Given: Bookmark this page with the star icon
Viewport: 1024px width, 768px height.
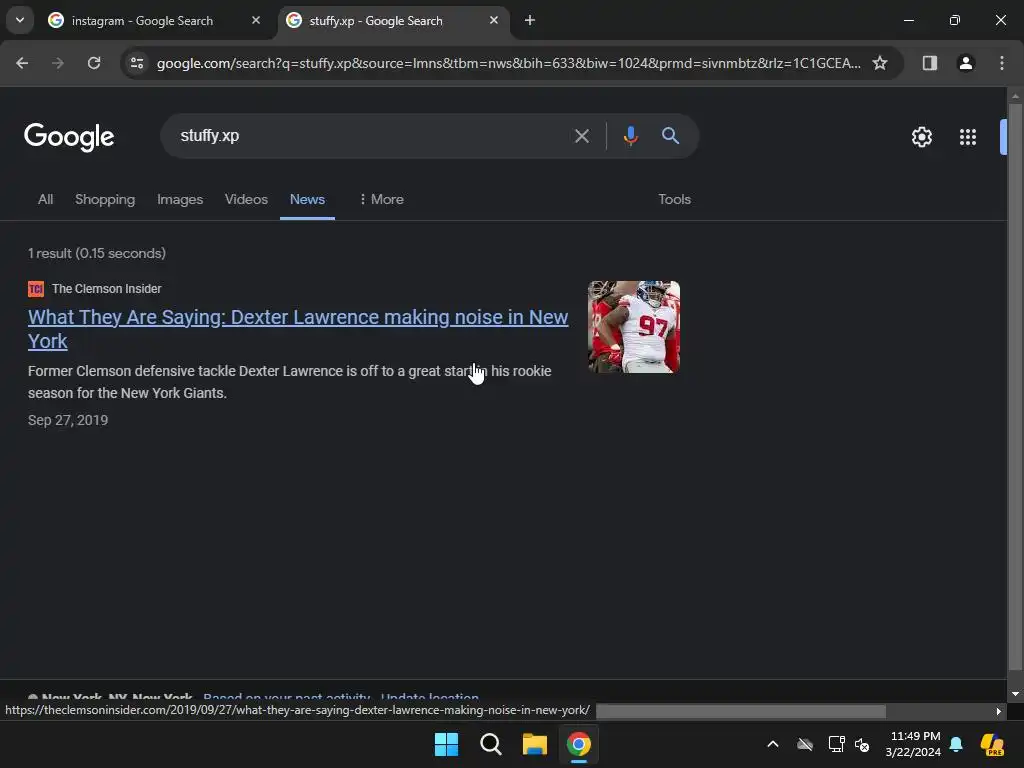Looking at the screenshot, I should tap(880, 63).
